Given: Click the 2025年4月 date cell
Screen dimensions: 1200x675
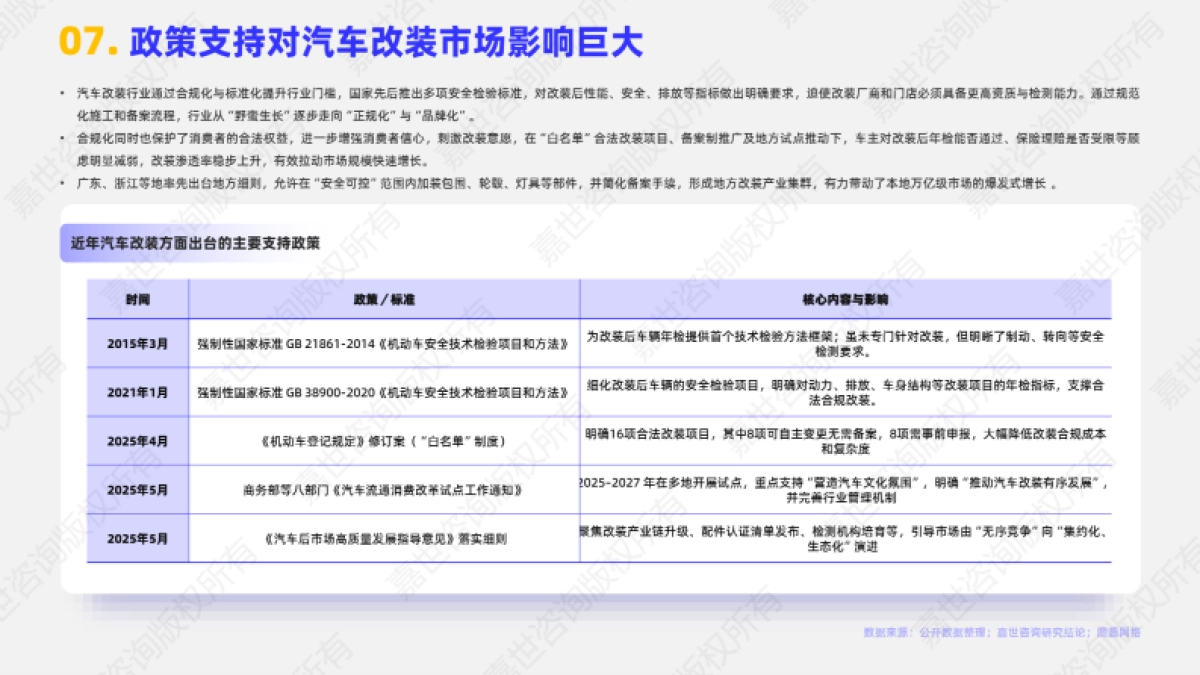Looking at the screenshot, I should (141, 437).
